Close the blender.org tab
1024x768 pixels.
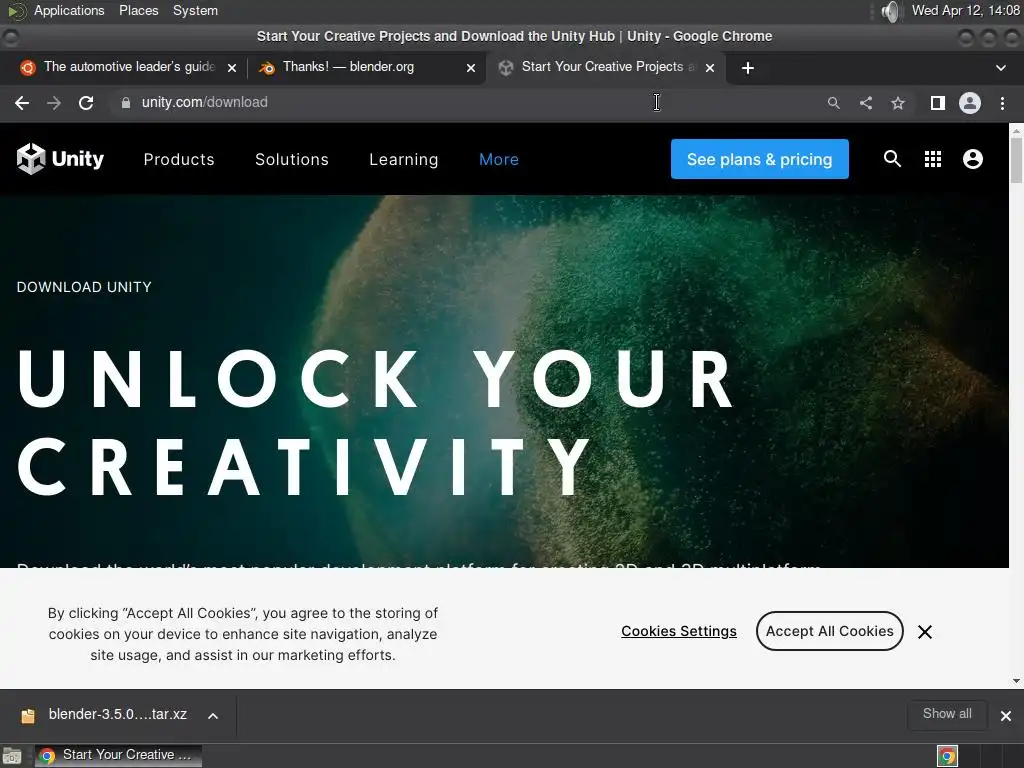[471, 68]
